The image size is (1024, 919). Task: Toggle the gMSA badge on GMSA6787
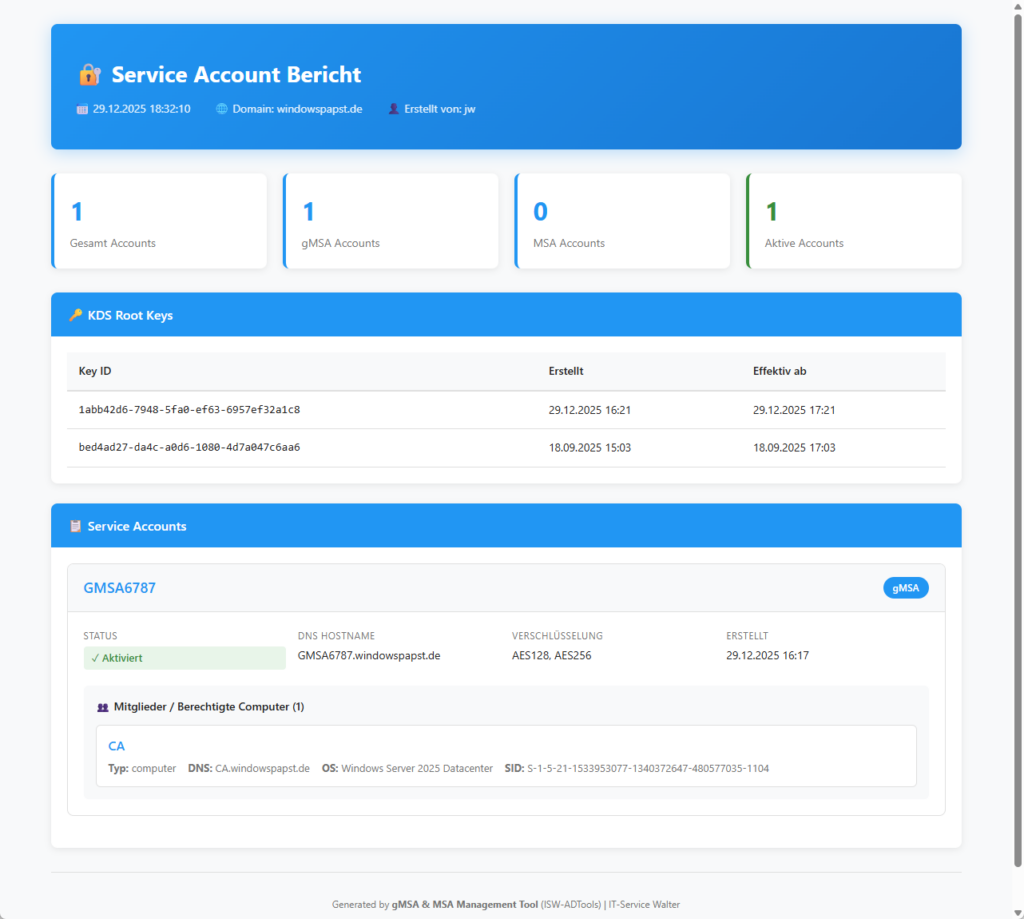point(905,588)
